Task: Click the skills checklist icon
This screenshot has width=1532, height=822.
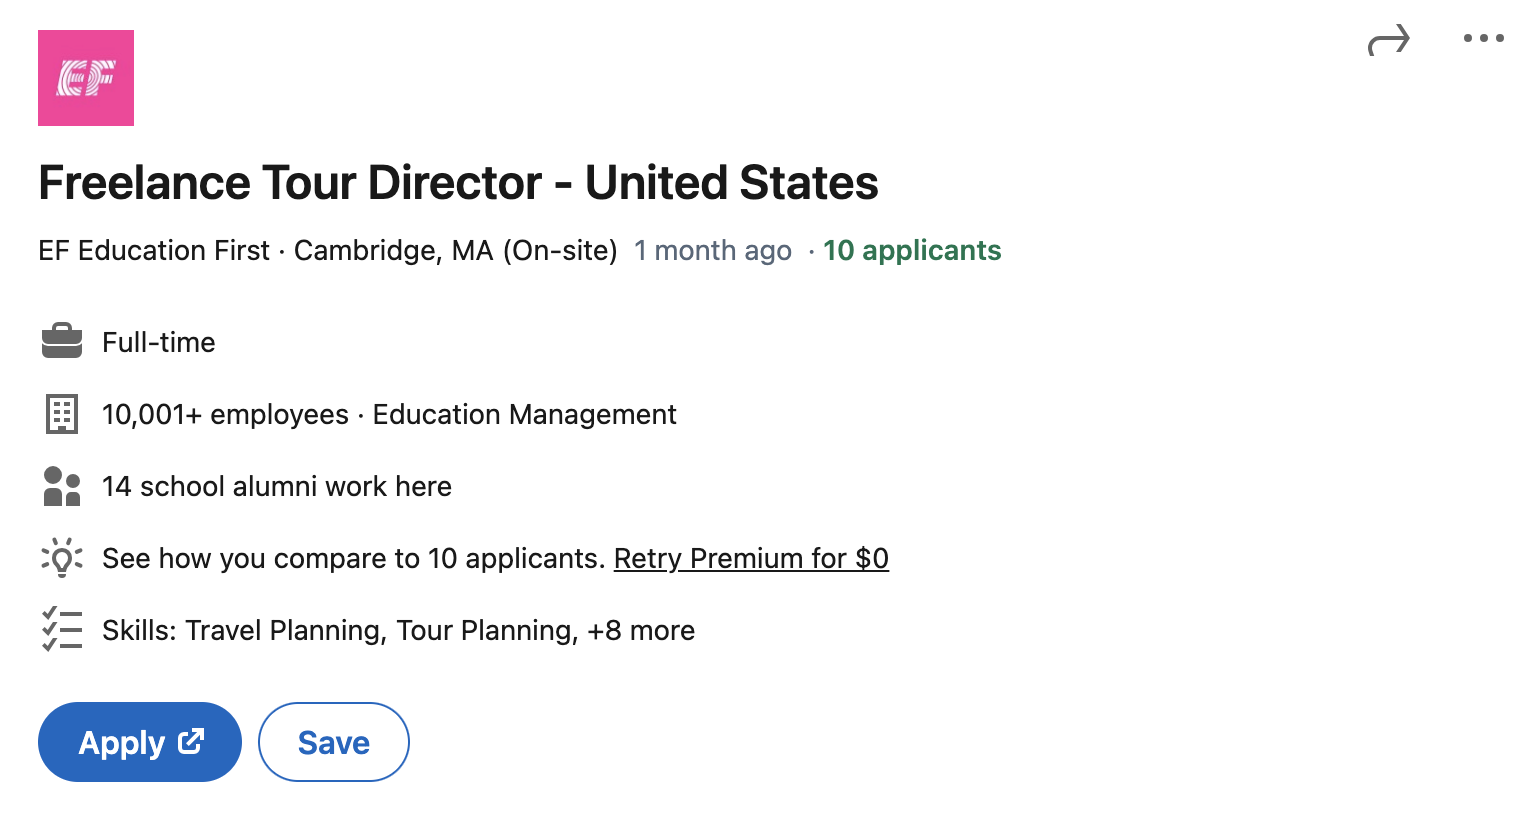Action: pos(62,630)
